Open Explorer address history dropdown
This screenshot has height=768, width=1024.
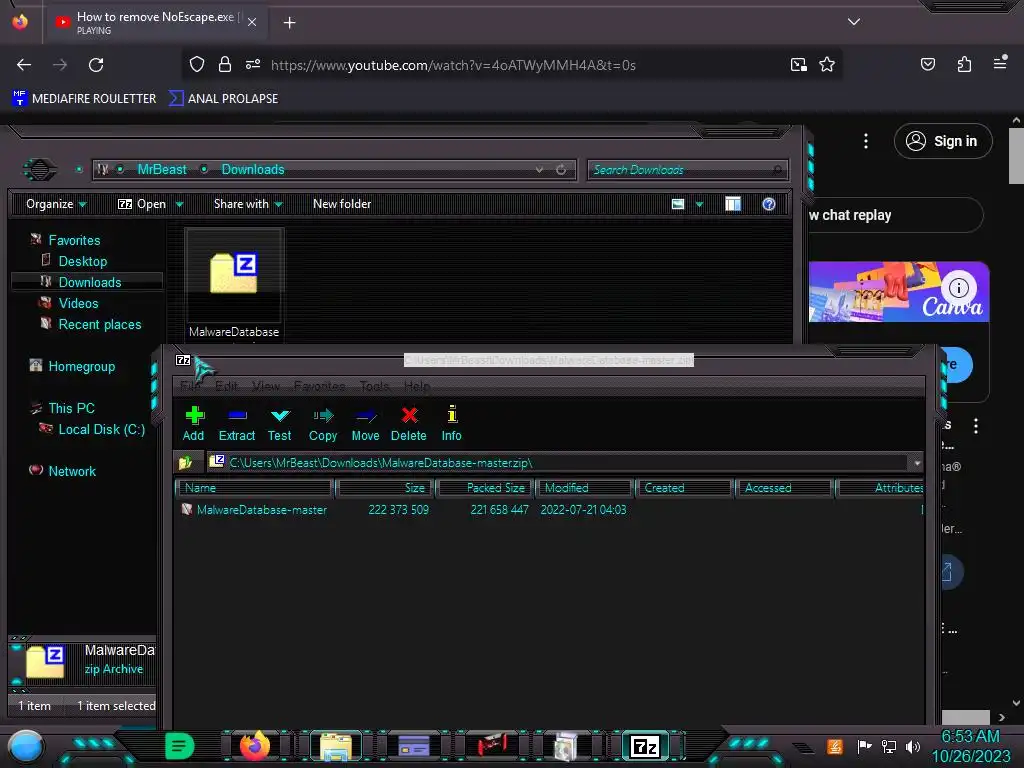point(539,170)
